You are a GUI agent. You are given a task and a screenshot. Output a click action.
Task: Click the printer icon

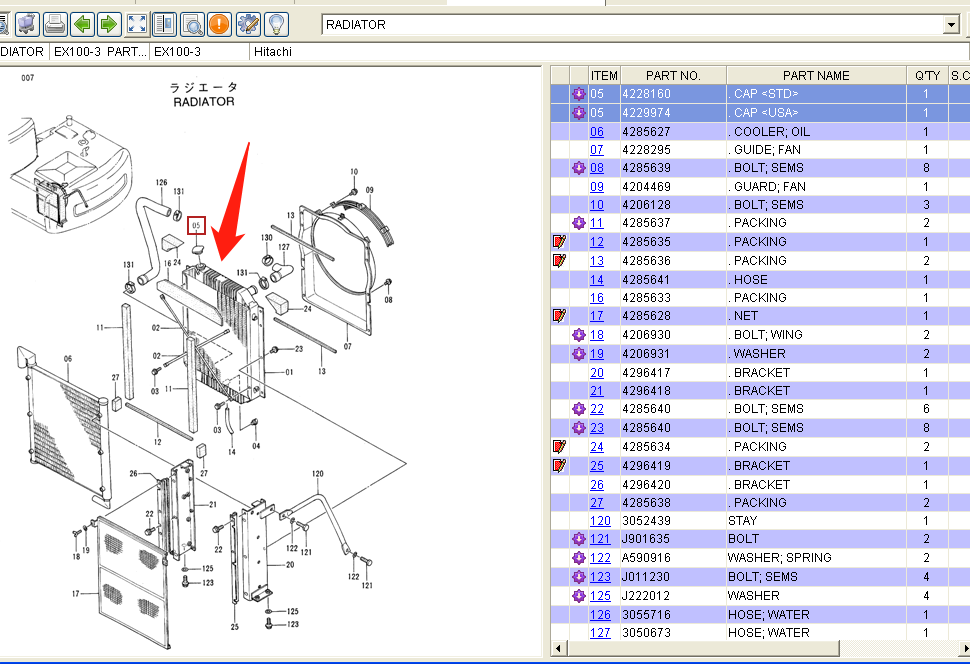click(55, 23)
